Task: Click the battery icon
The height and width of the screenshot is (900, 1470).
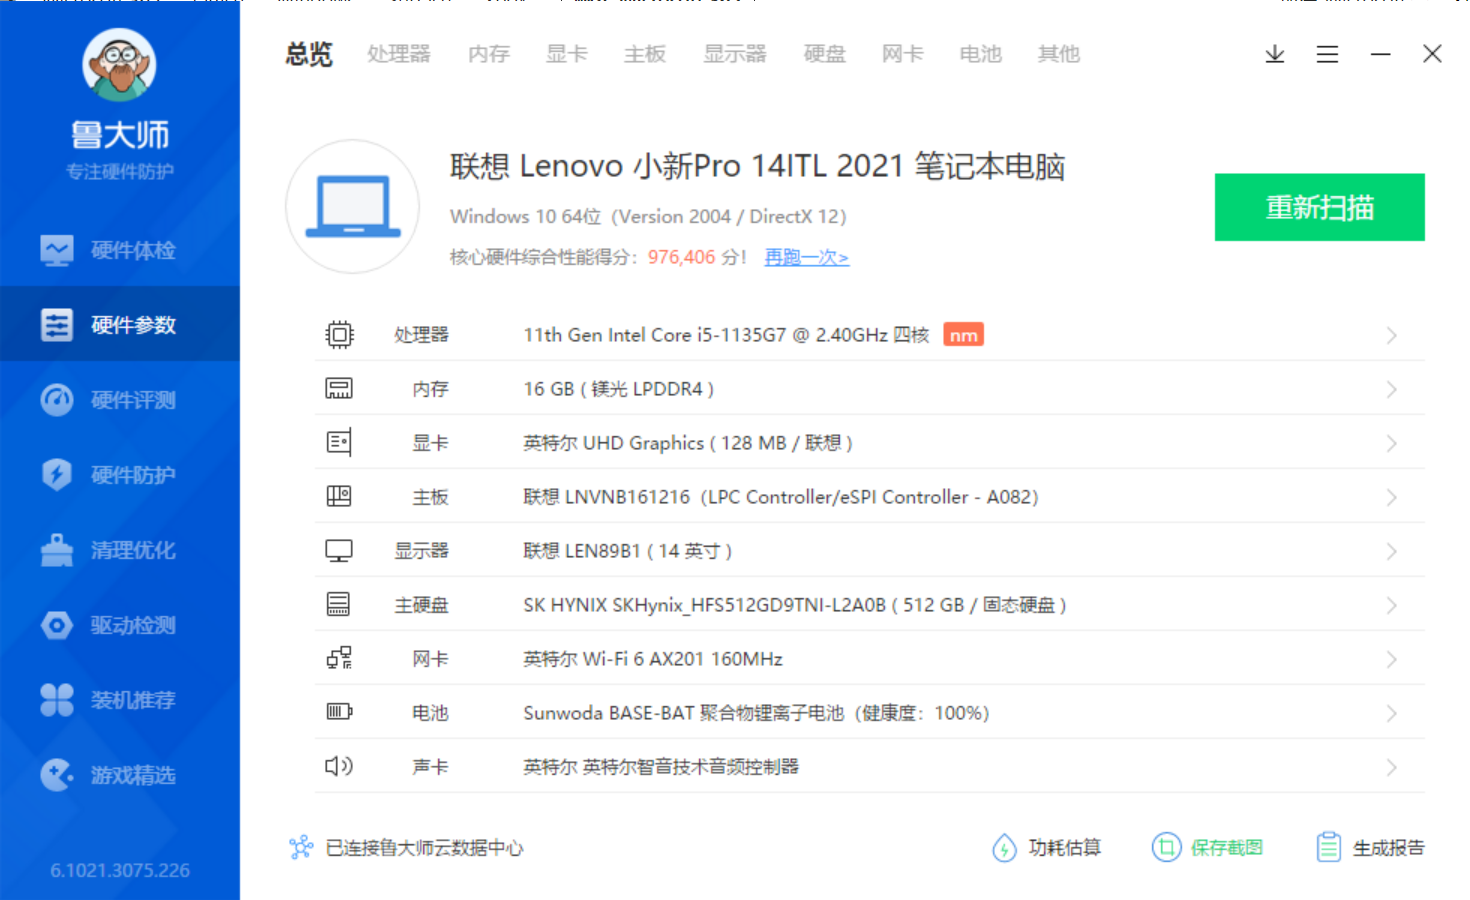Action: point(339,712)
